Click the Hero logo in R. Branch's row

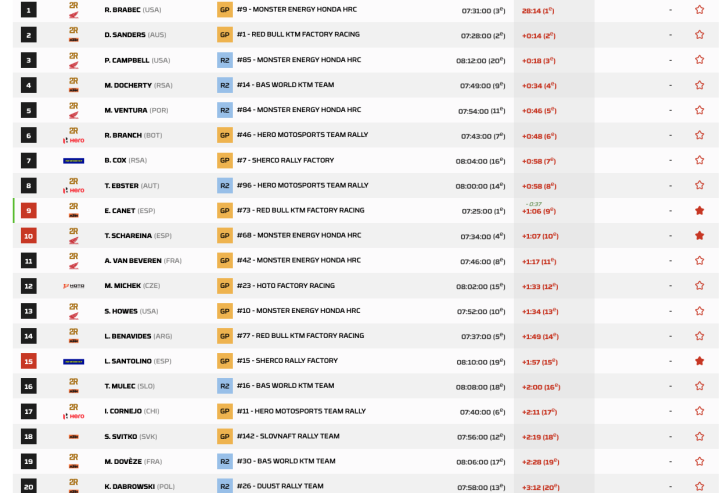(x=73, y=135)
